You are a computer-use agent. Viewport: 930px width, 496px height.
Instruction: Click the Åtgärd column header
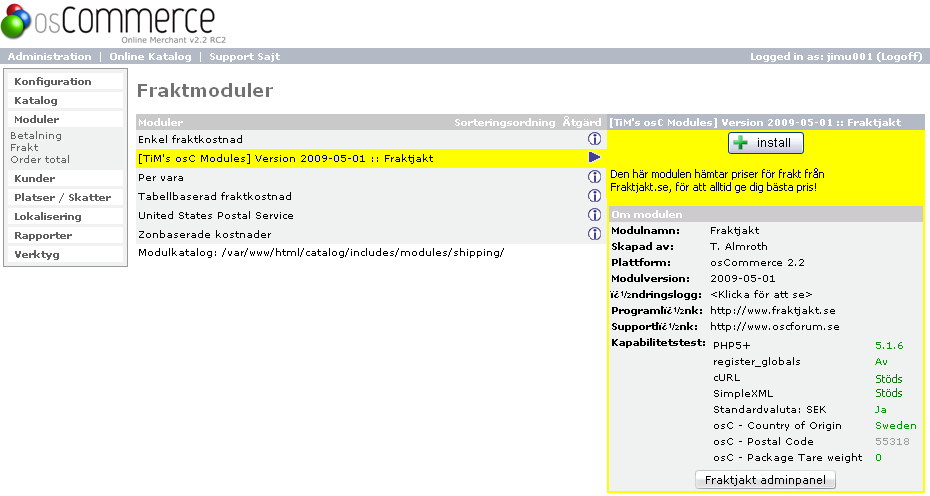tap(582, 122)
